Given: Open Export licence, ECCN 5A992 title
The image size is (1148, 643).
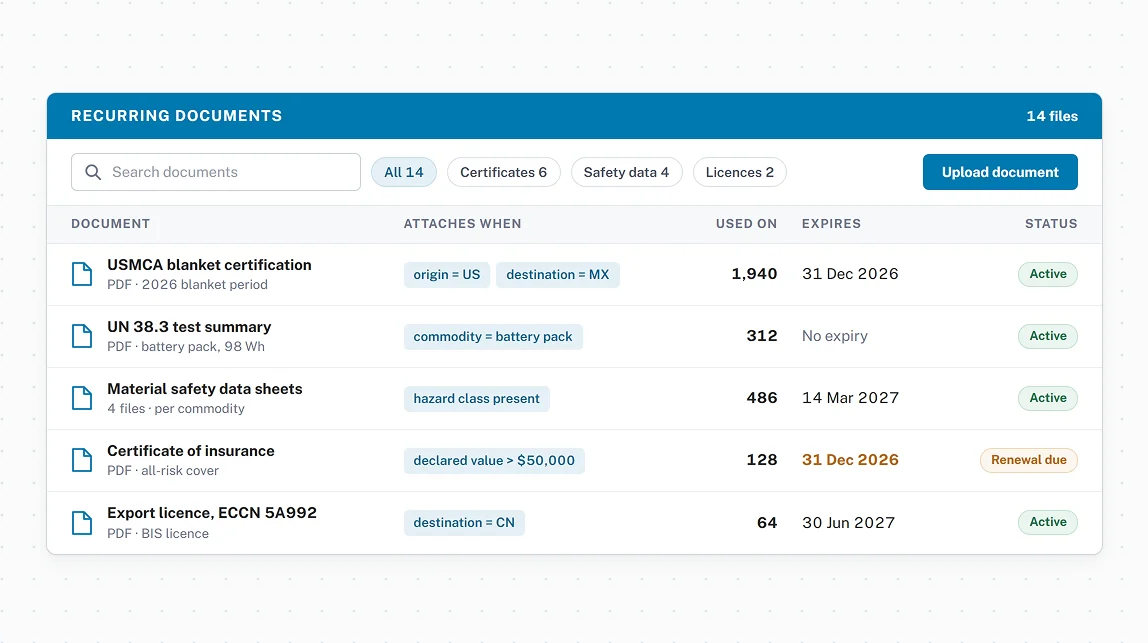Looking at the screenshot, I should pos(212,513).
